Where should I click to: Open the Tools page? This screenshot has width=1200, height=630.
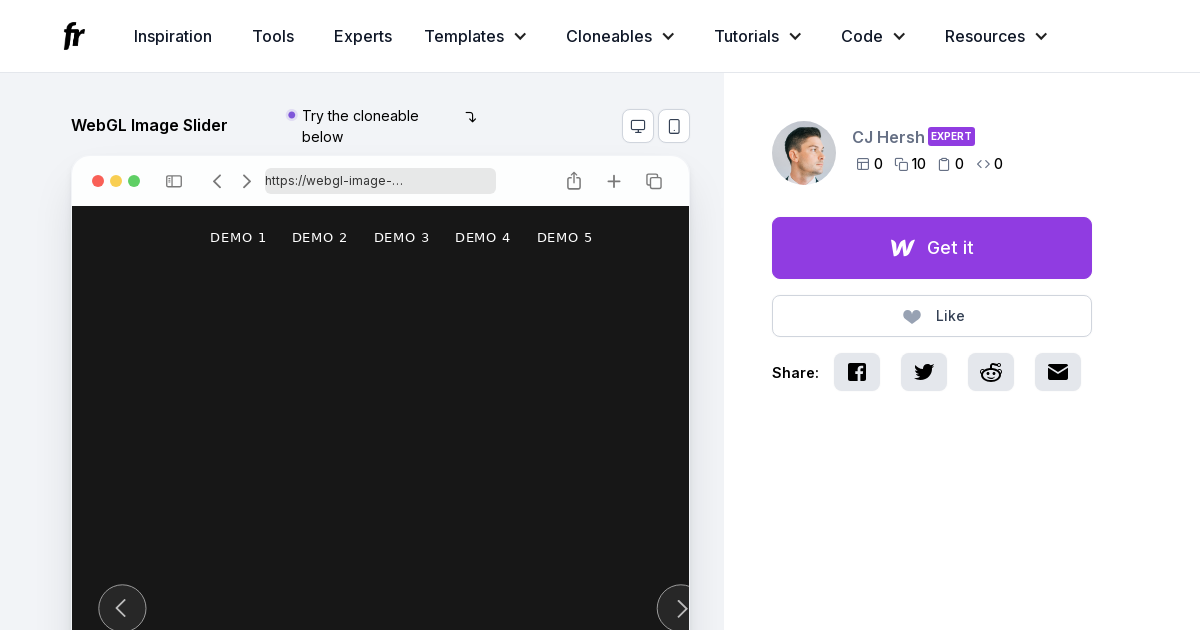(273, 36)
